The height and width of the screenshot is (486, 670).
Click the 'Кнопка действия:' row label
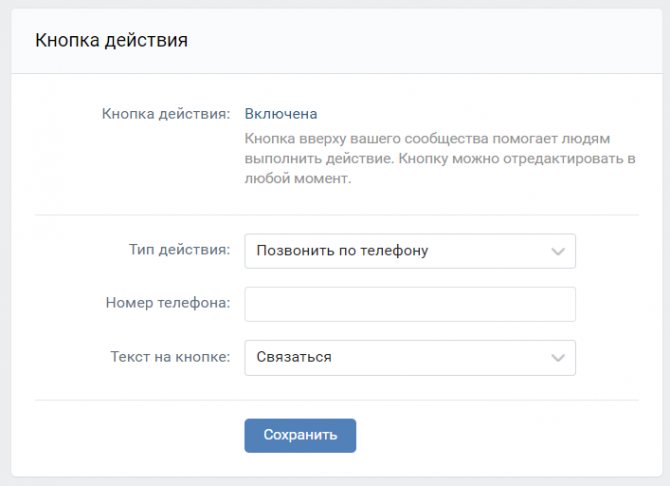point(166,114)
